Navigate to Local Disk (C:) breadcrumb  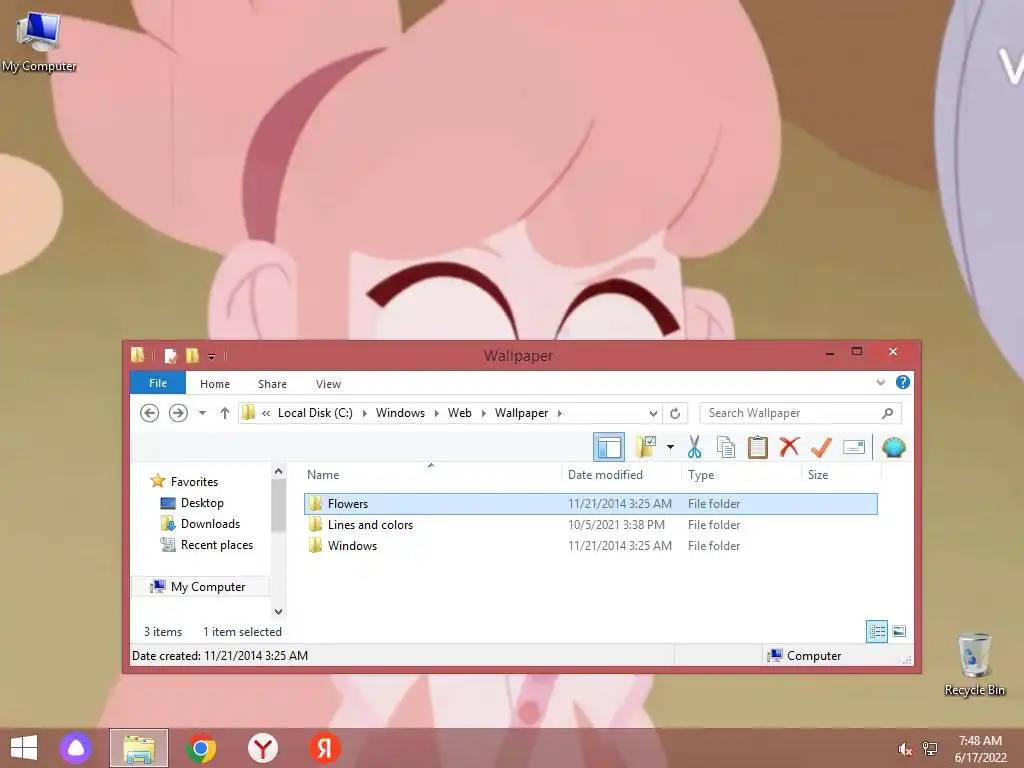315,413
